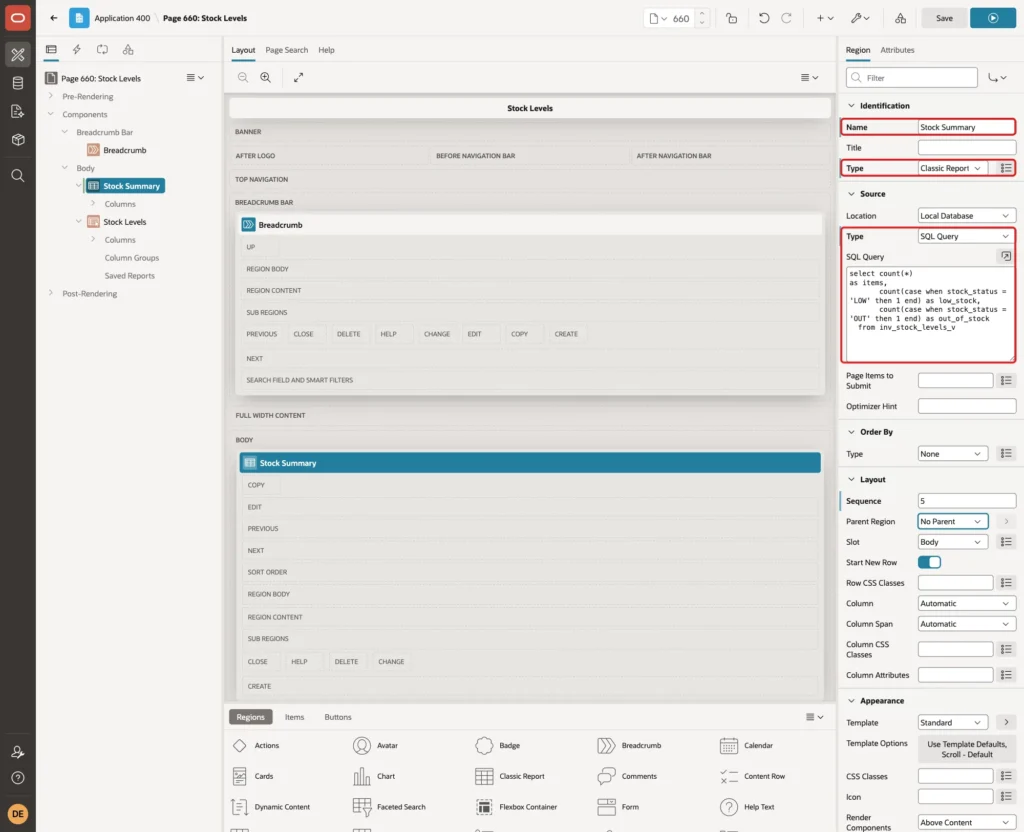This screenshot has width=1024, height=832.
Task: Open the Code Editor for SQL Query
Action: (x=1006, y=257)
